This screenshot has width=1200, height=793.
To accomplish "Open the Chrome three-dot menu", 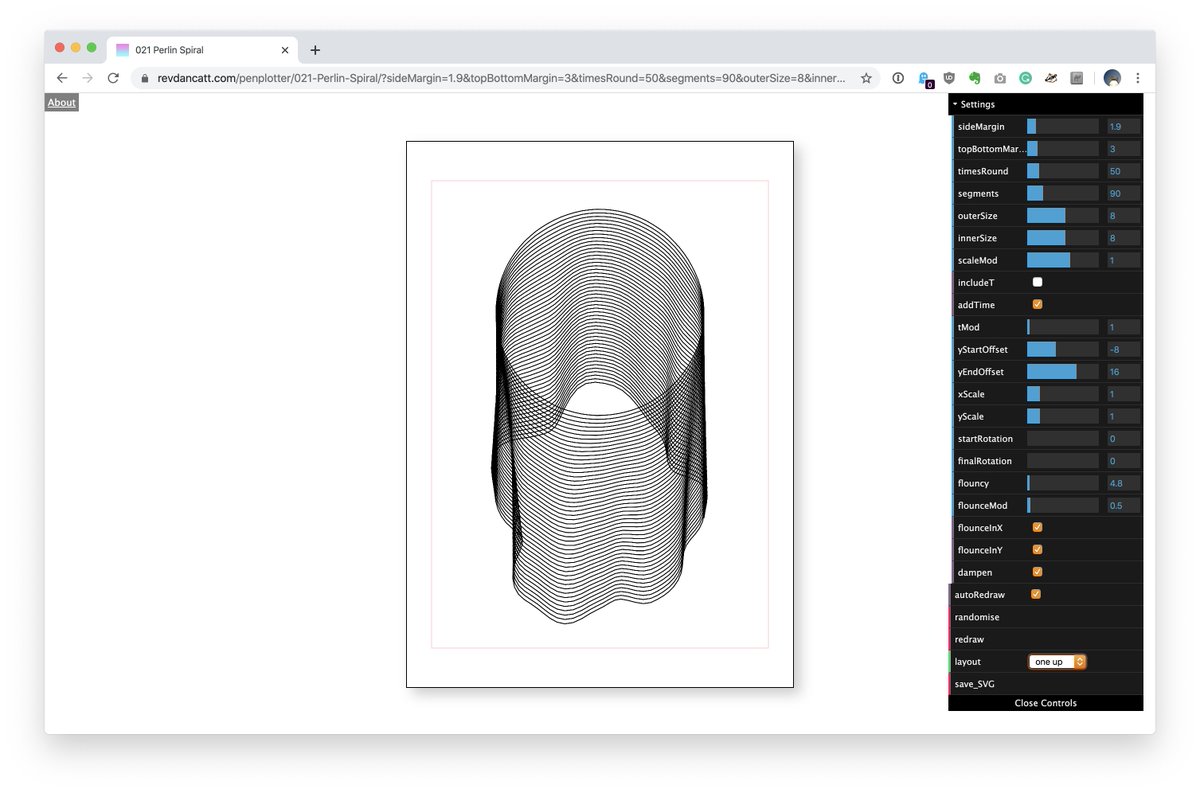I will coord(1137,78).
